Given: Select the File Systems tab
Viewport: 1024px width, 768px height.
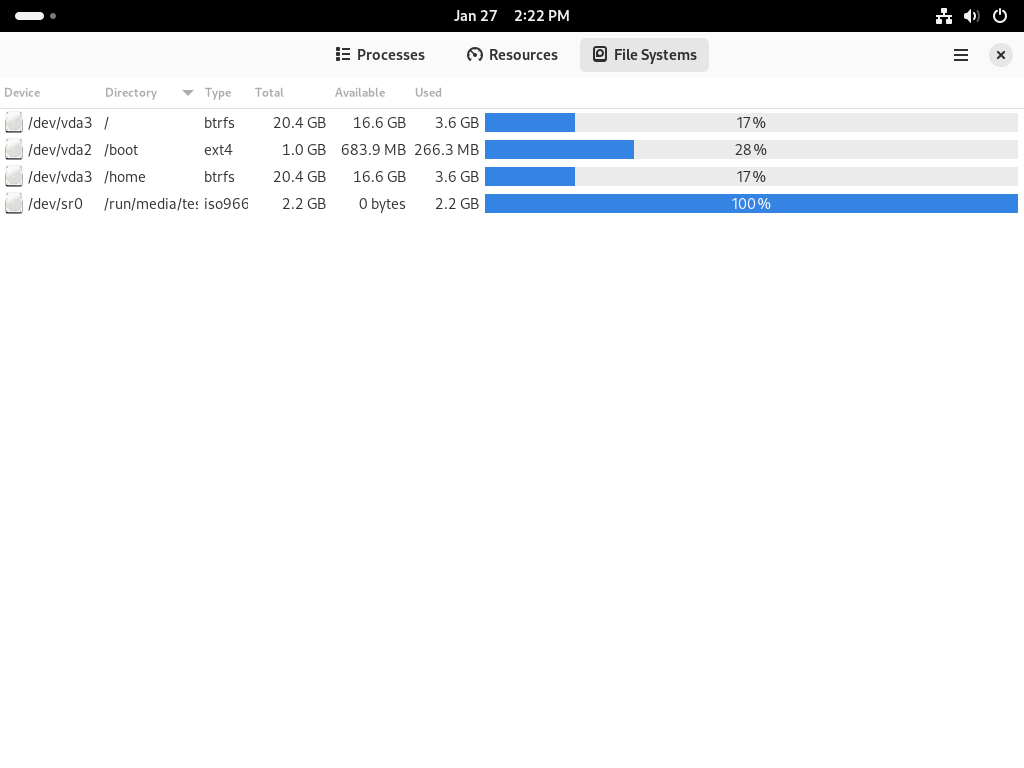Looking at the screenshot, I should 645,55.
